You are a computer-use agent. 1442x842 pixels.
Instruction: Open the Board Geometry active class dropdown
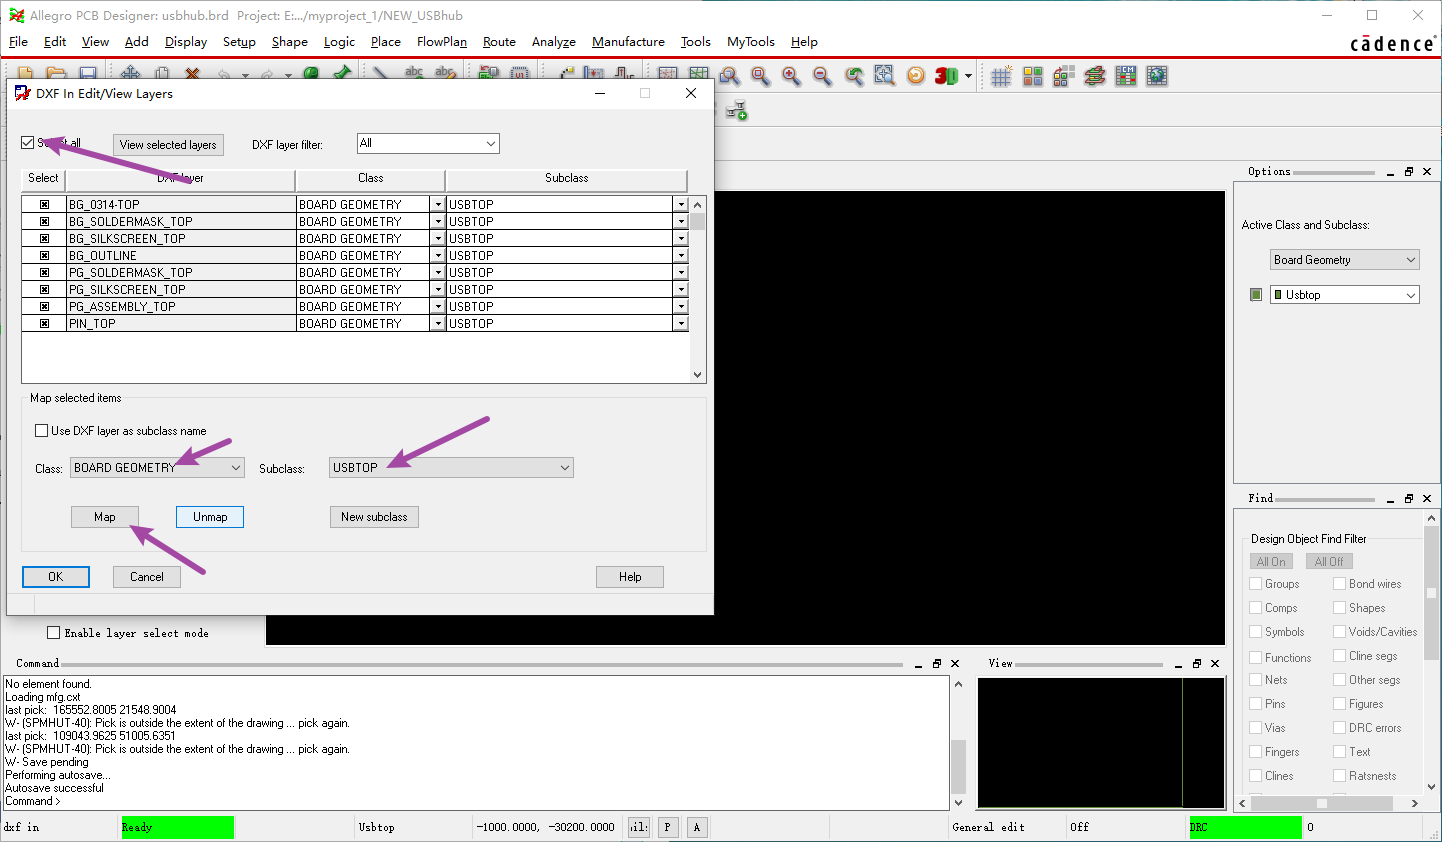click(x=1345, y=260)
